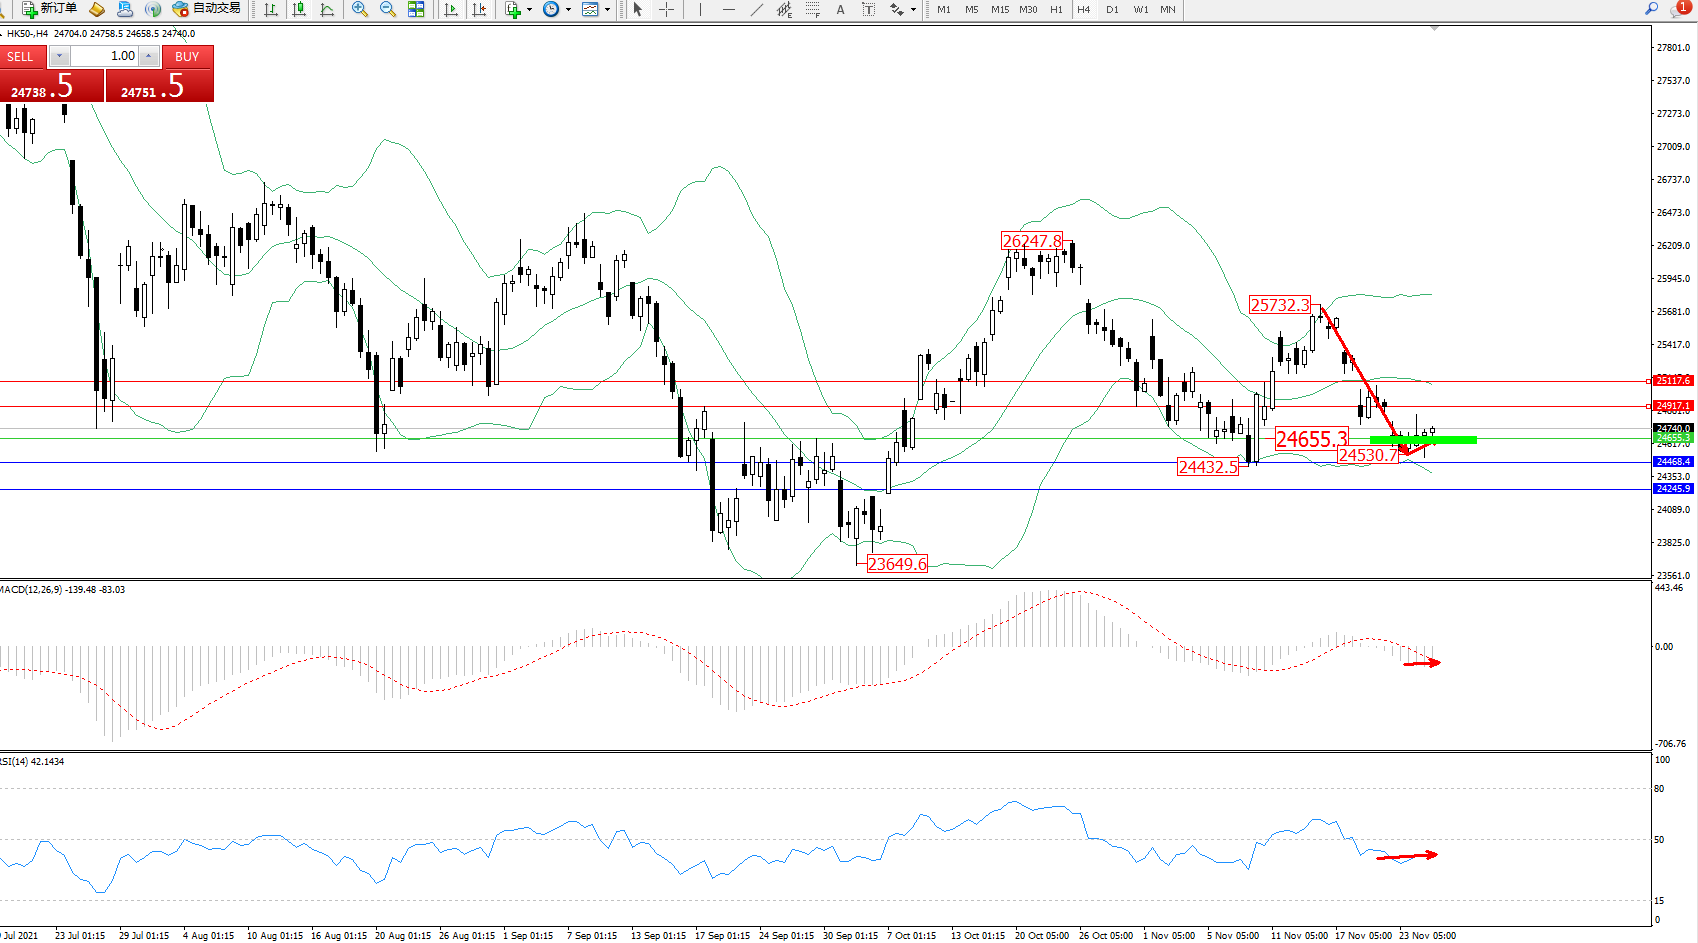Open the chart templates dropdown
1698x943 pixels.
coord(607,10)
